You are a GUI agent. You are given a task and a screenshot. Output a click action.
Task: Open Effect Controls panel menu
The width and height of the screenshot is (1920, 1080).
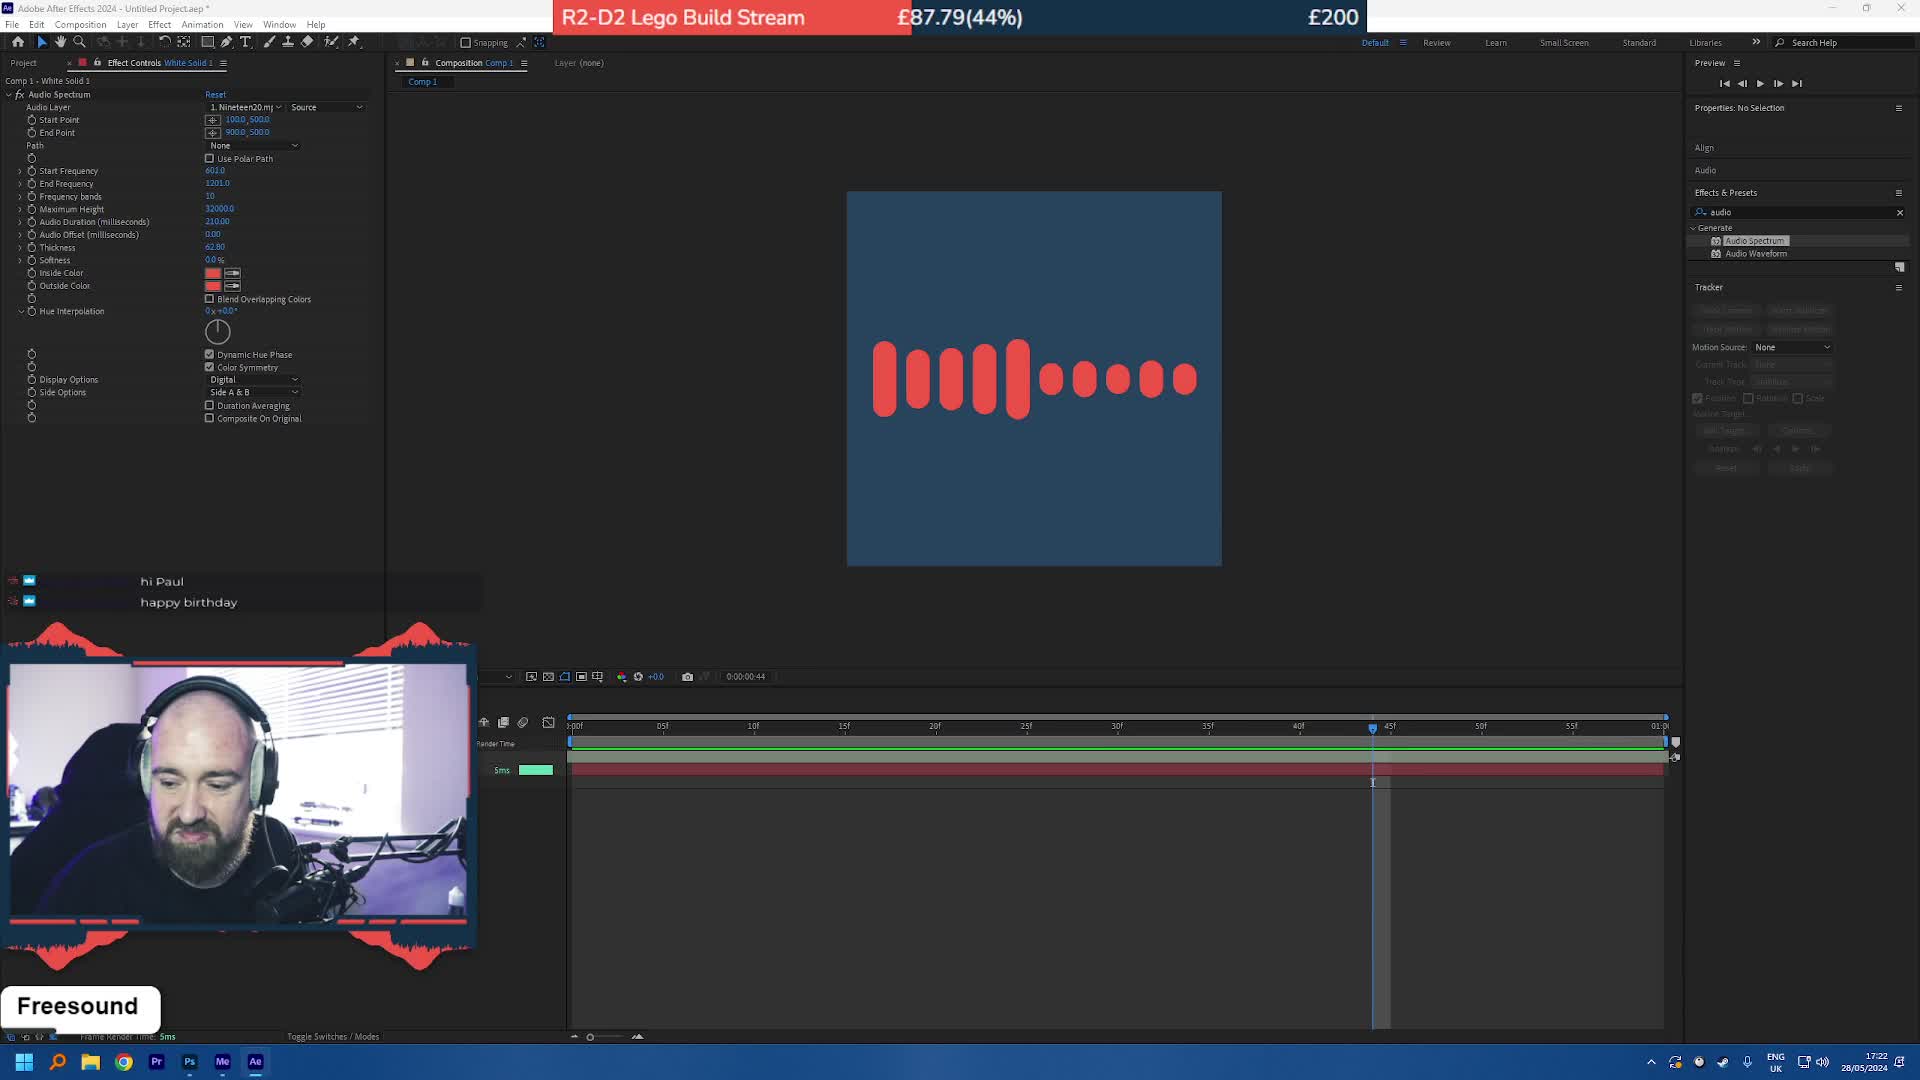(x=223, y=63)
